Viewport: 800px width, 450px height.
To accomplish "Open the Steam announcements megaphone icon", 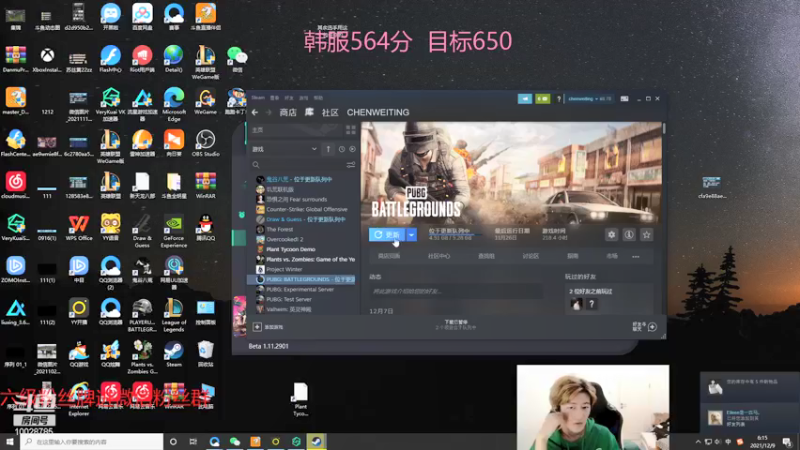I will (x=524, y=98).
